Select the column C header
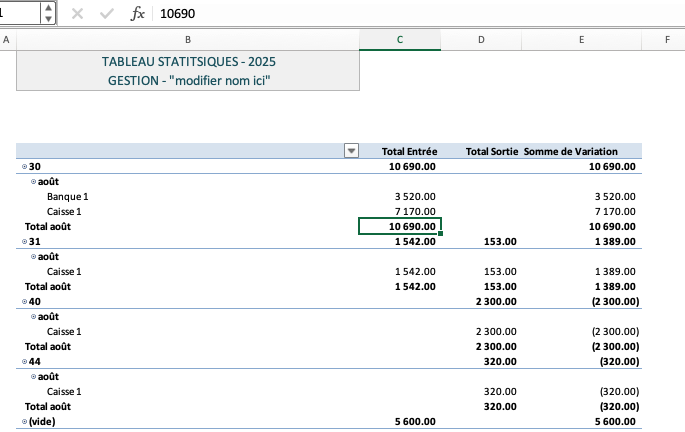The image size is (685, 432). (x=400, y=39)
